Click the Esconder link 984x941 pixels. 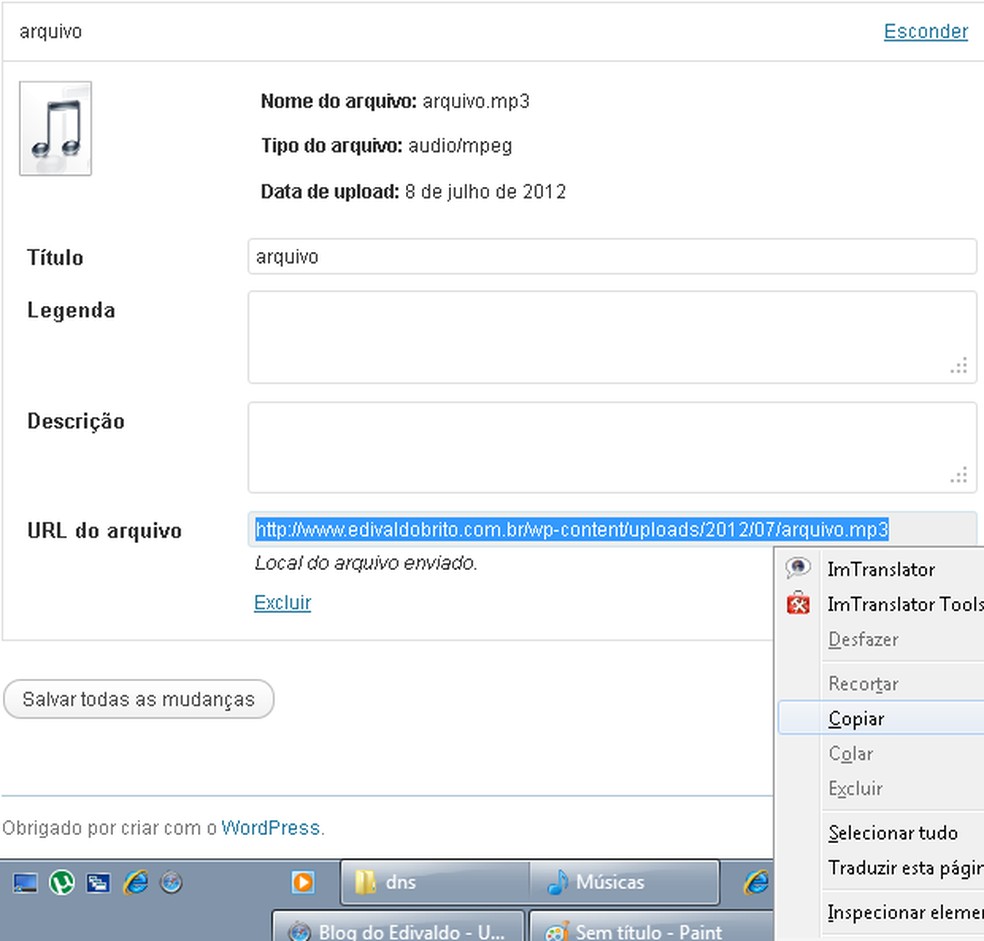[926, 31]
